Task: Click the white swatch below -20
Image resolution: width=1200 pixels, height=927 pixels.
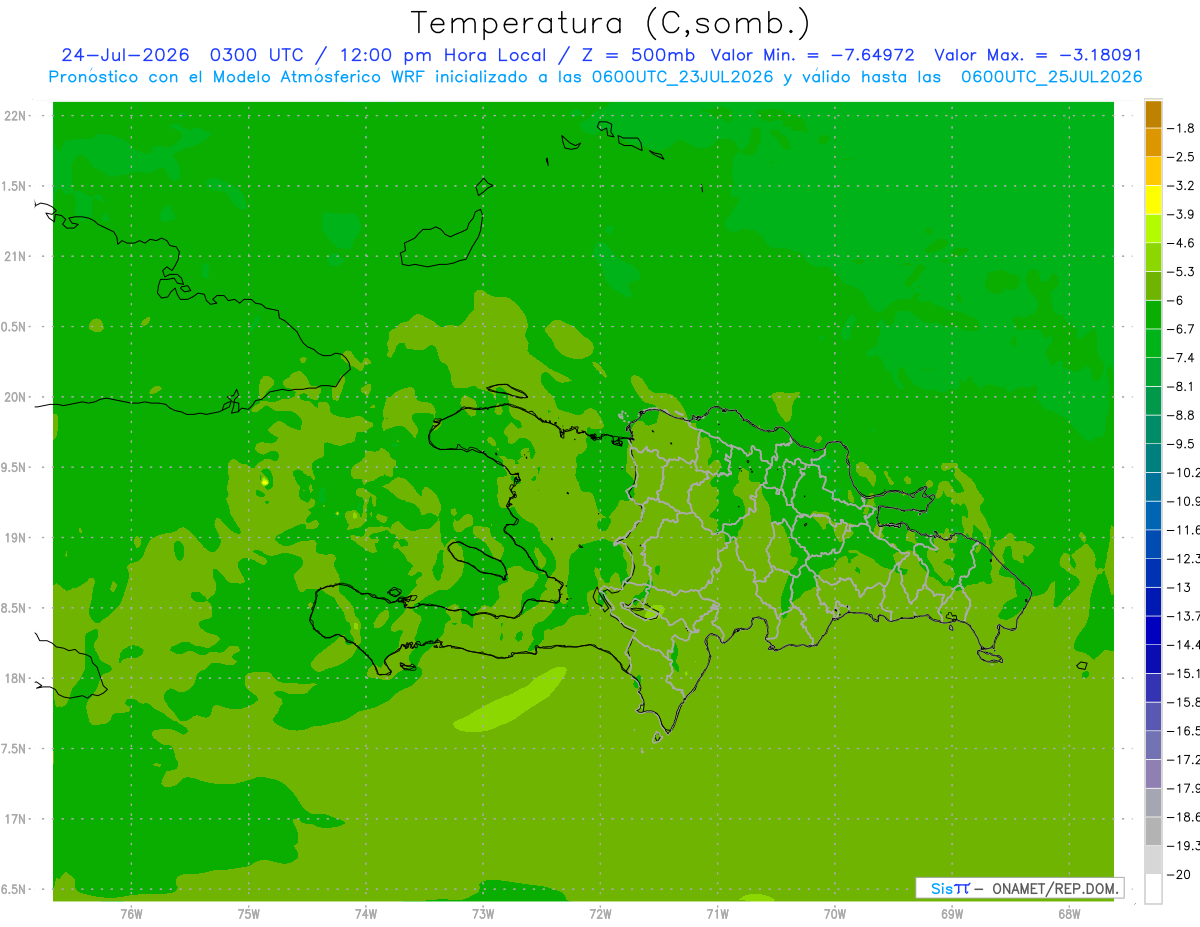Action: tap(1153, 888)
